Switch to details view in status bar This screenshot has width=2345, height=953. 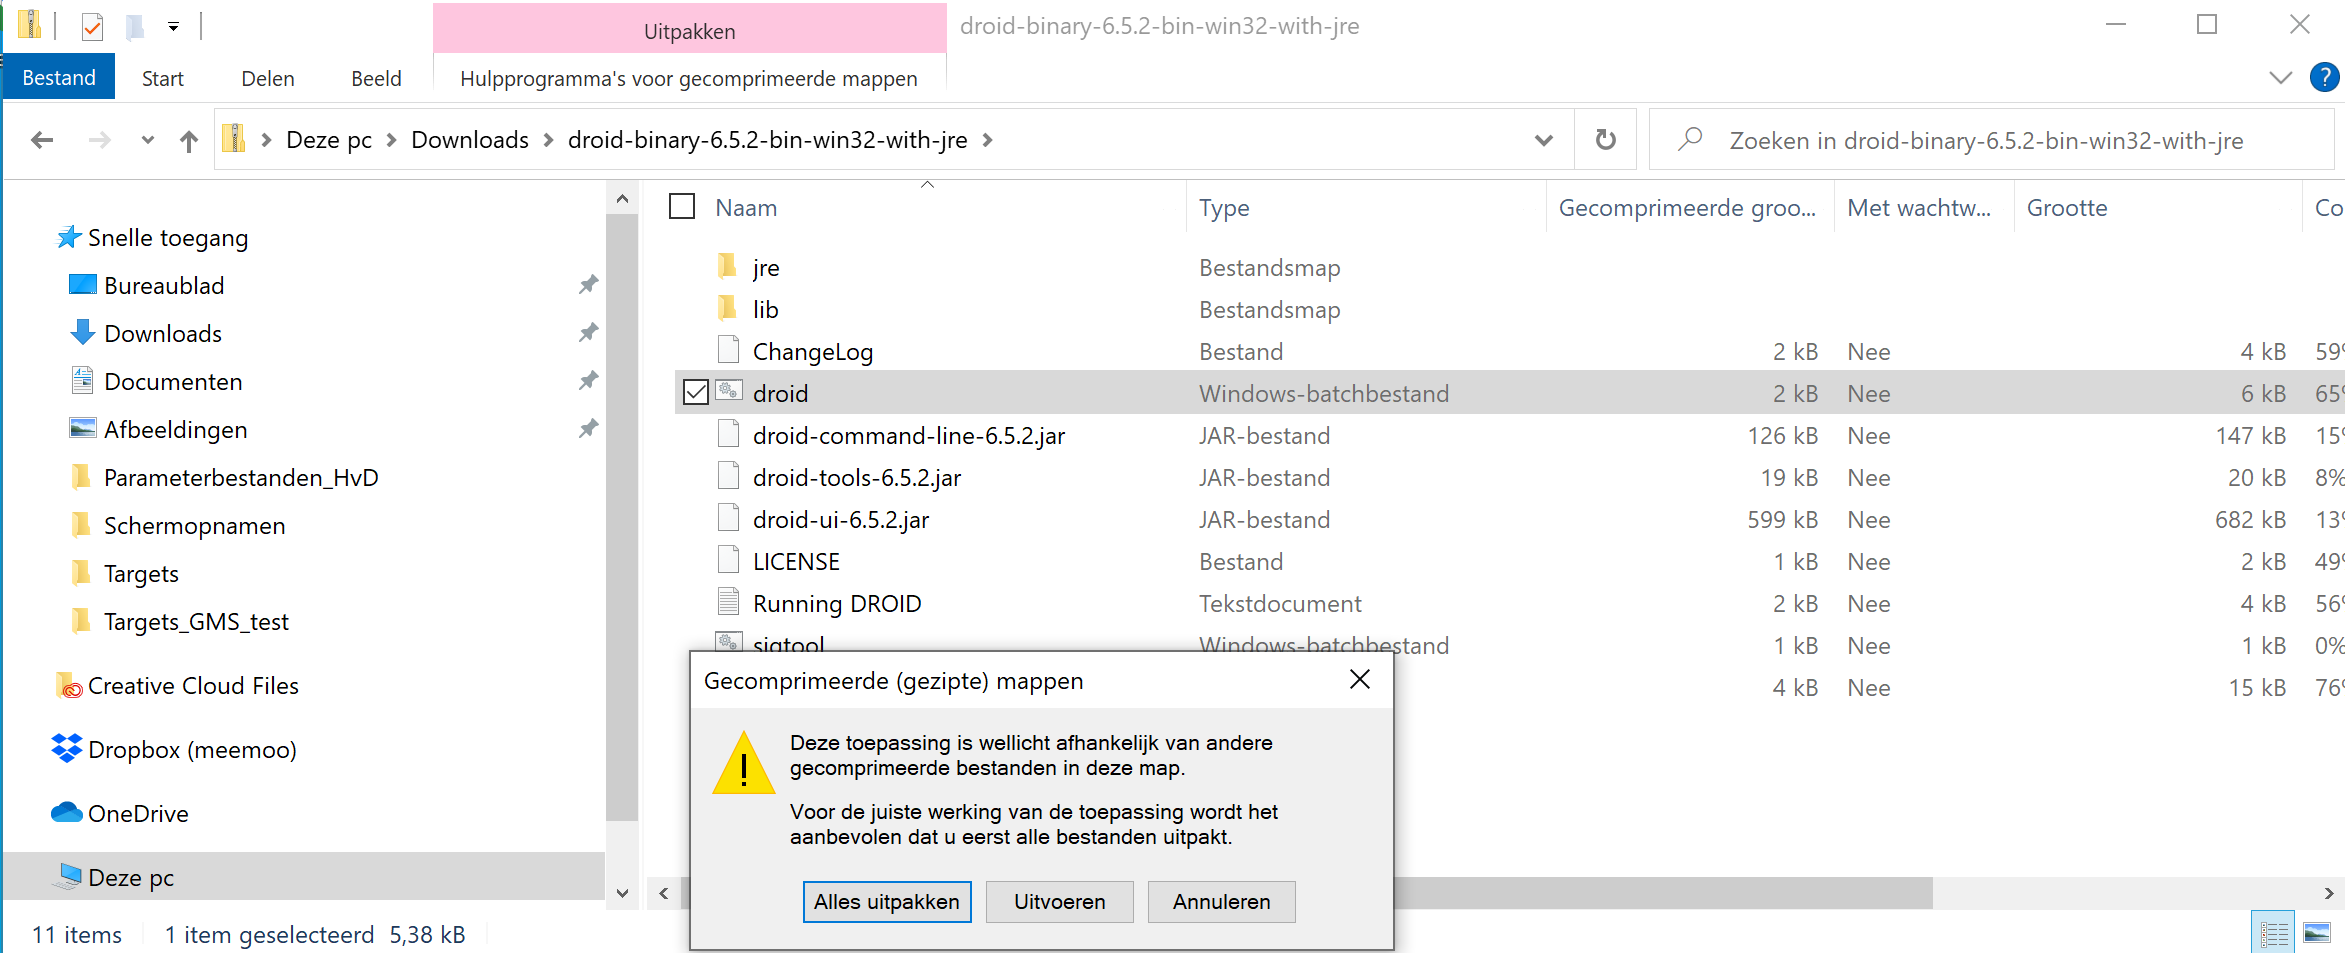pyautogui.click(x=2273, y=933)
